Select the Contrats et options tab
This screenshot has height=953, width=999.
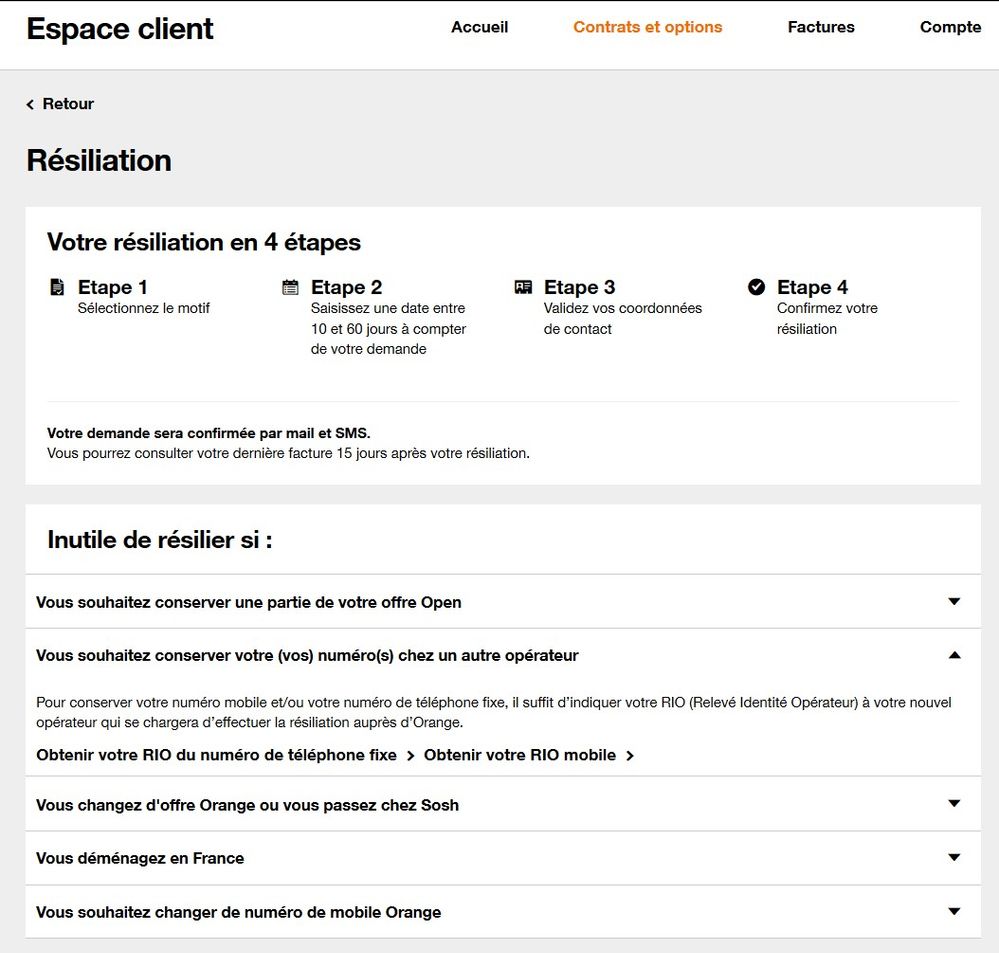click(x=647, y=28)
